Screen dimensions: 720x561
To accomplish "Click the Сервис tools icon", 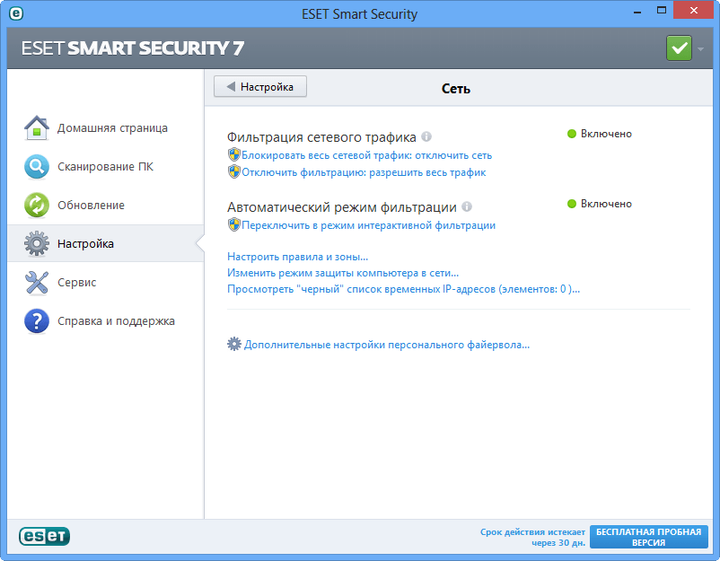I will pos(37,282).
